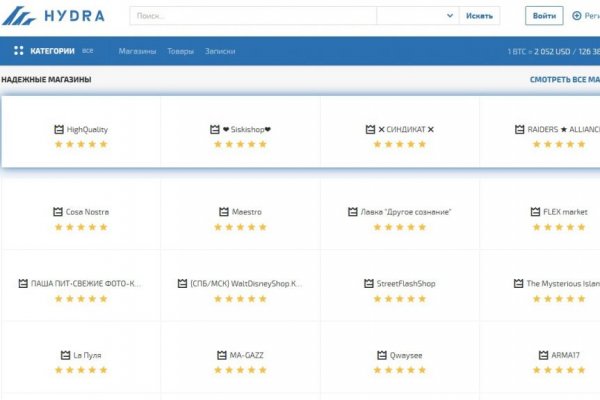Go to the Записки tab
The height and width of the screenshot is (400, 600).
click(x=220, y=50)
